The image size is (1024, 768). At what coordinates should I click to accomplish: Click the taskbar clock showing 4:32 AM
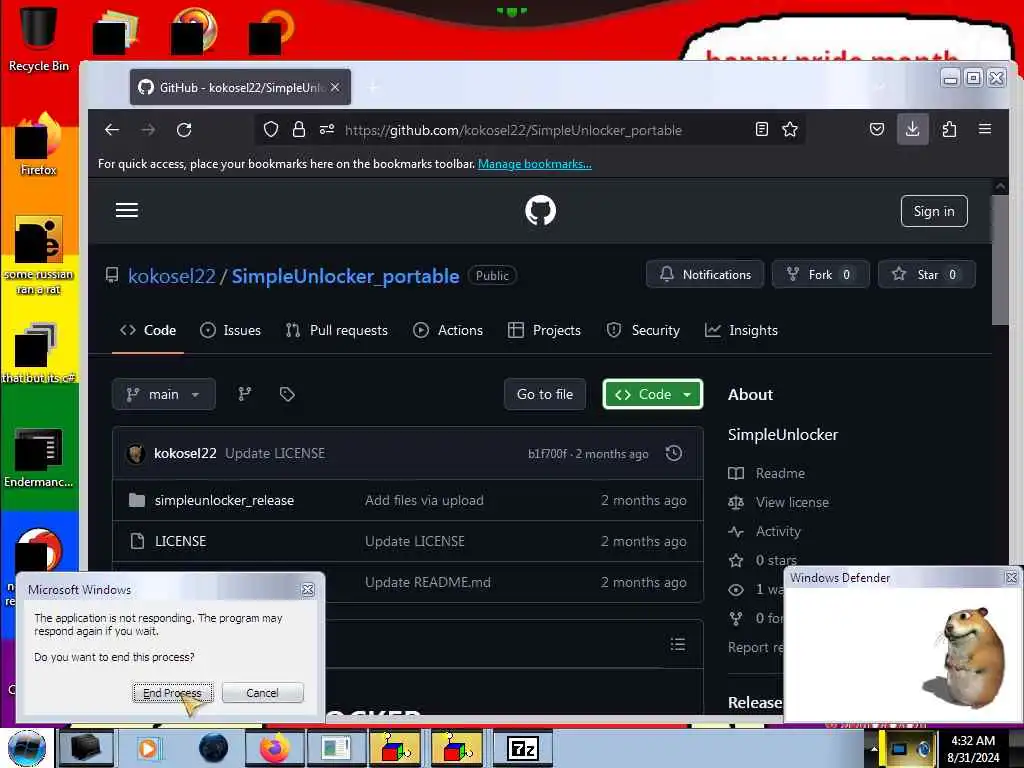pos(972,748)
